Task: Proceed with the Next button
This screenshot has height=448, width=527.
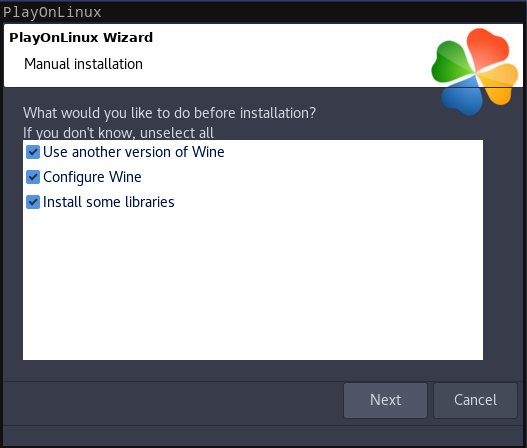Action: [x=386, y=400]
